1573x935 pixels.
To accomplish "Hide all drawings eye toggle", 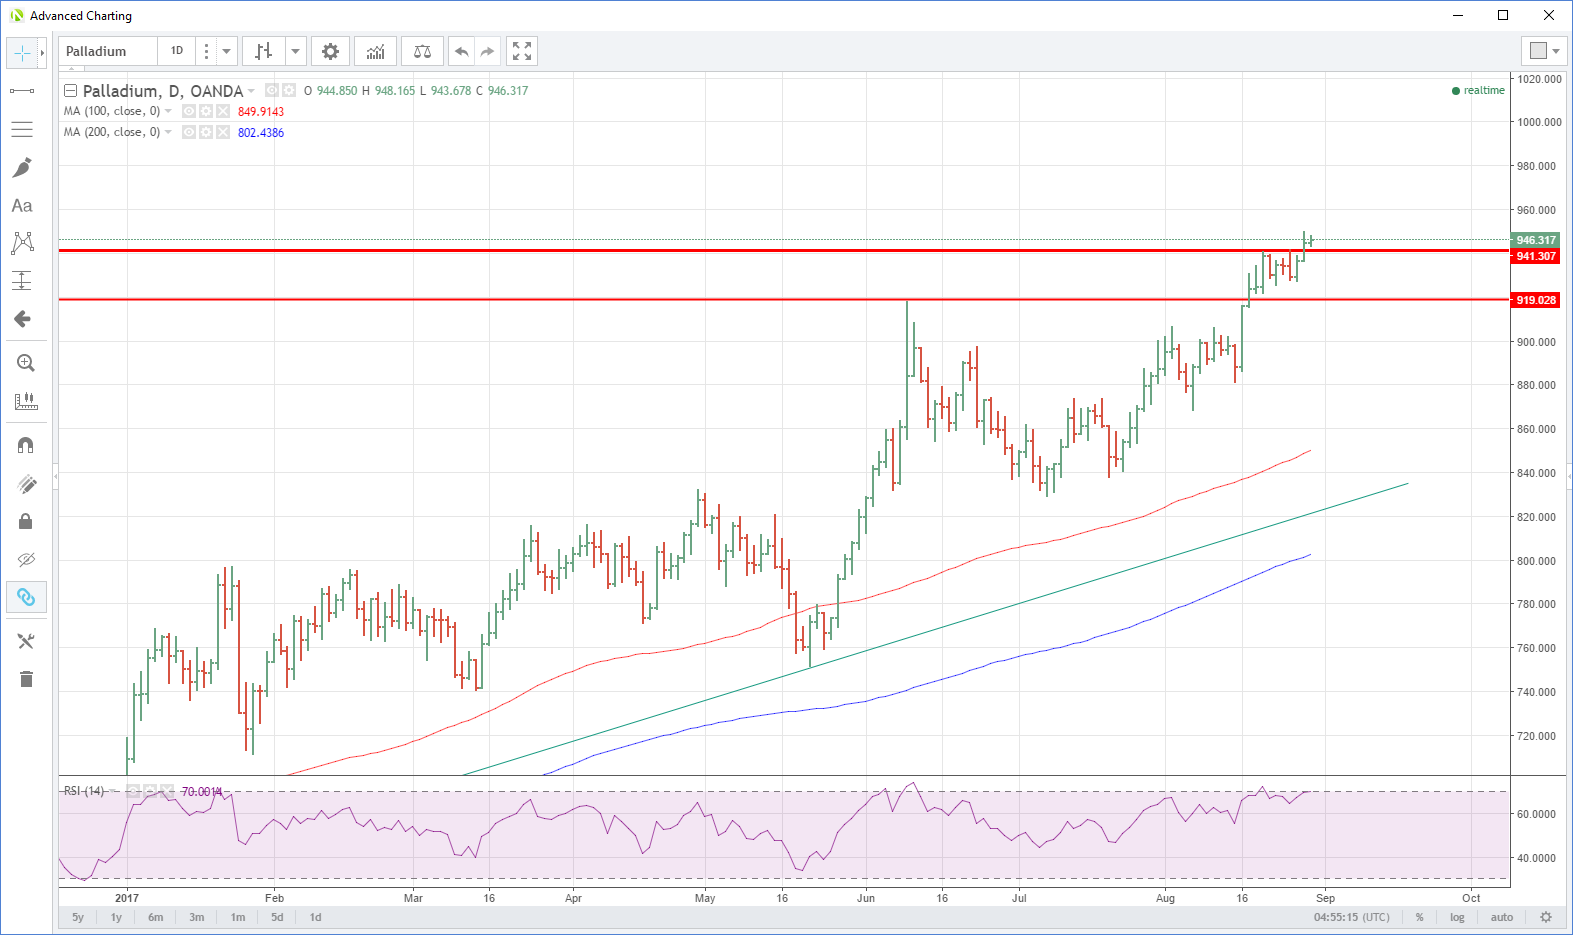I will tap(26, 559).
